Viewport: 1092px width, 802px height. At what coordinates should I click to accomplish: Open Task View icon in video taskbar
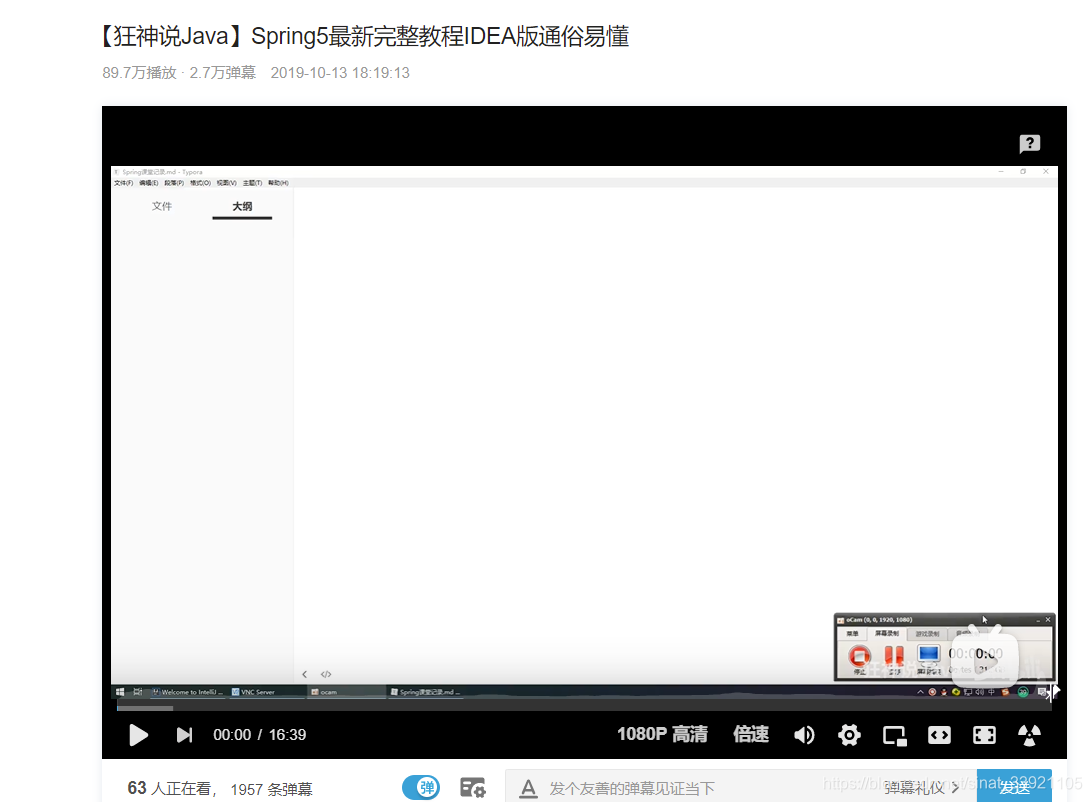tap(138, 692)
